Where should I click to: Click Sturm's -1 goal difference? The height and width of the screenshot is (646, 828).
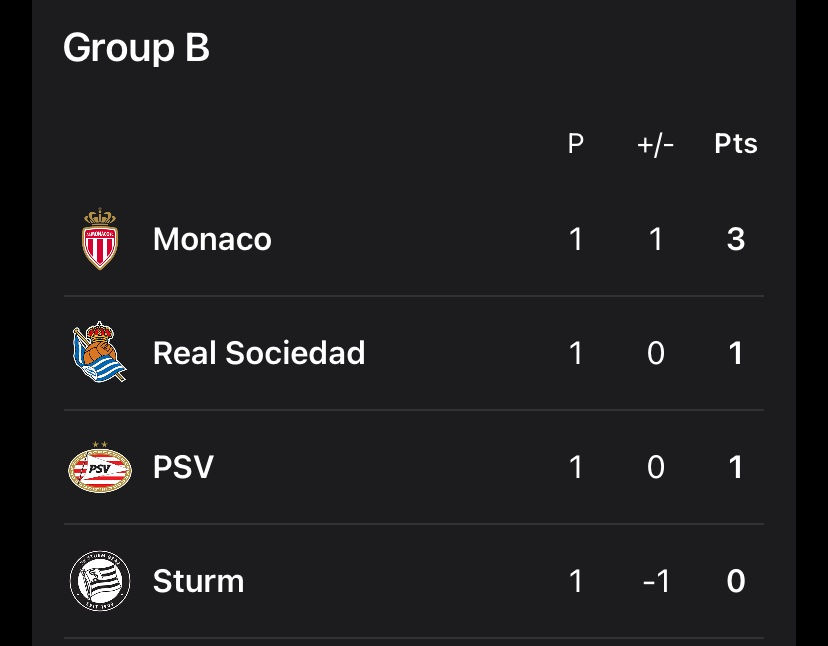tap(656, 582)
